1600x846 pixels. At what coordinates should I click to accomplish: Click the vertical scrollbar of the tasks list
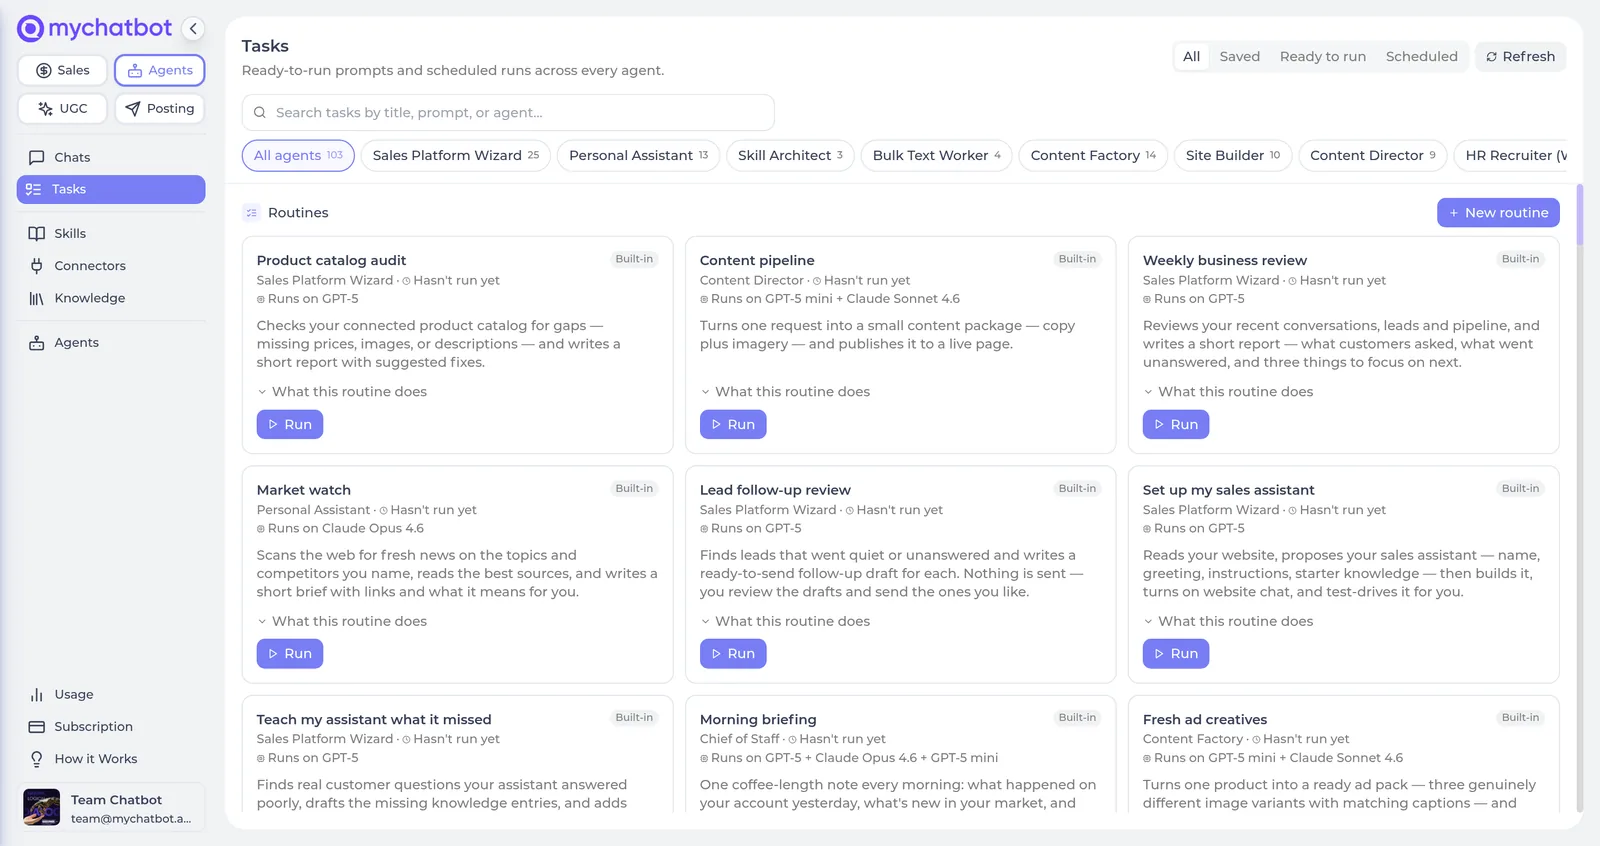1580,215
